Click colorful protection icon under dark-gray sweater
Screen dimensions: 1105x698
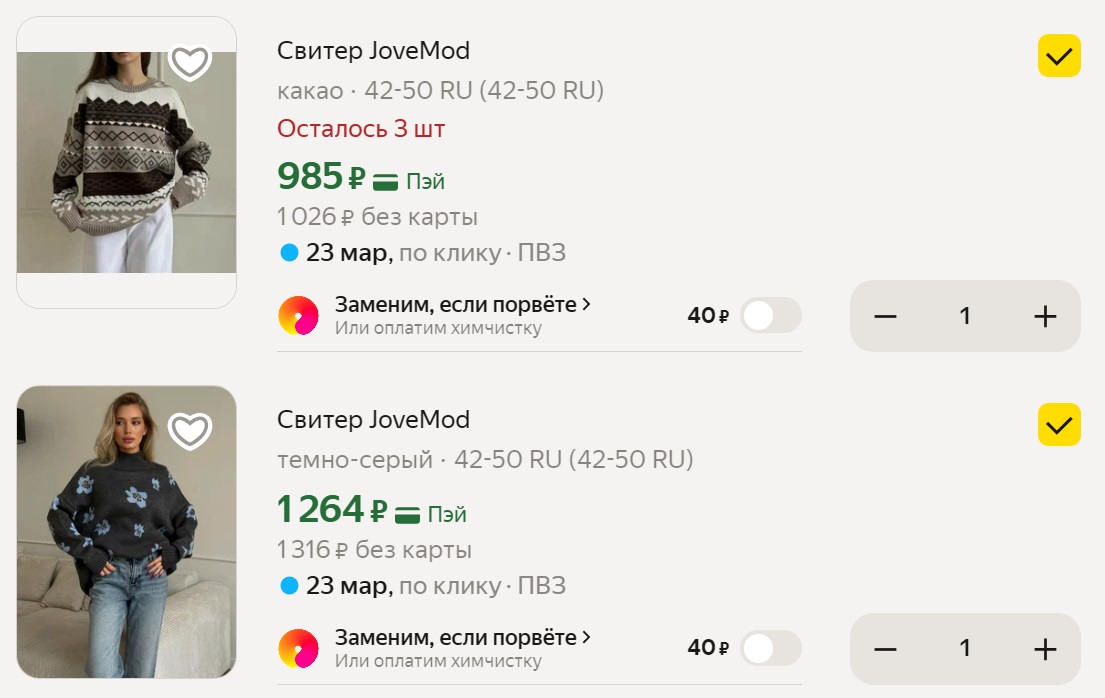pos(298,649)
